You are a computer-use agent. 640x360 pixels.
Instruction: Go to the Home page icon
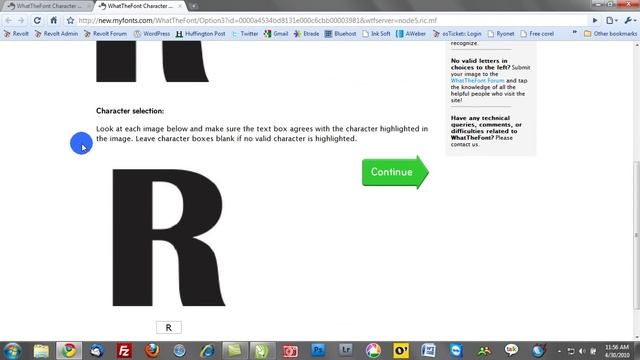53,20
